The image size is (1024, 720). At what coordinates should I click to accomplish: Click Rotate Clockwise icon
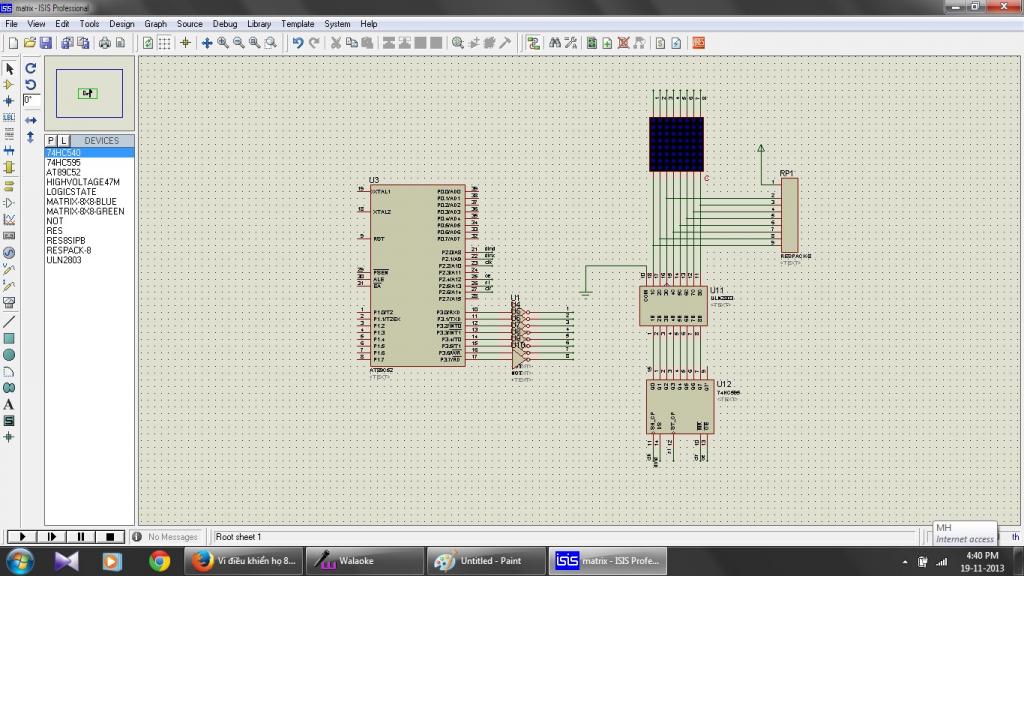30,69
